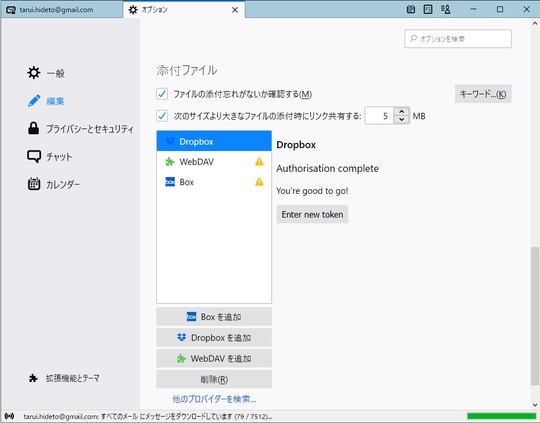
Task: Switch to the tarui.hideto@gmail.com tab
Action: coord(62,10)
